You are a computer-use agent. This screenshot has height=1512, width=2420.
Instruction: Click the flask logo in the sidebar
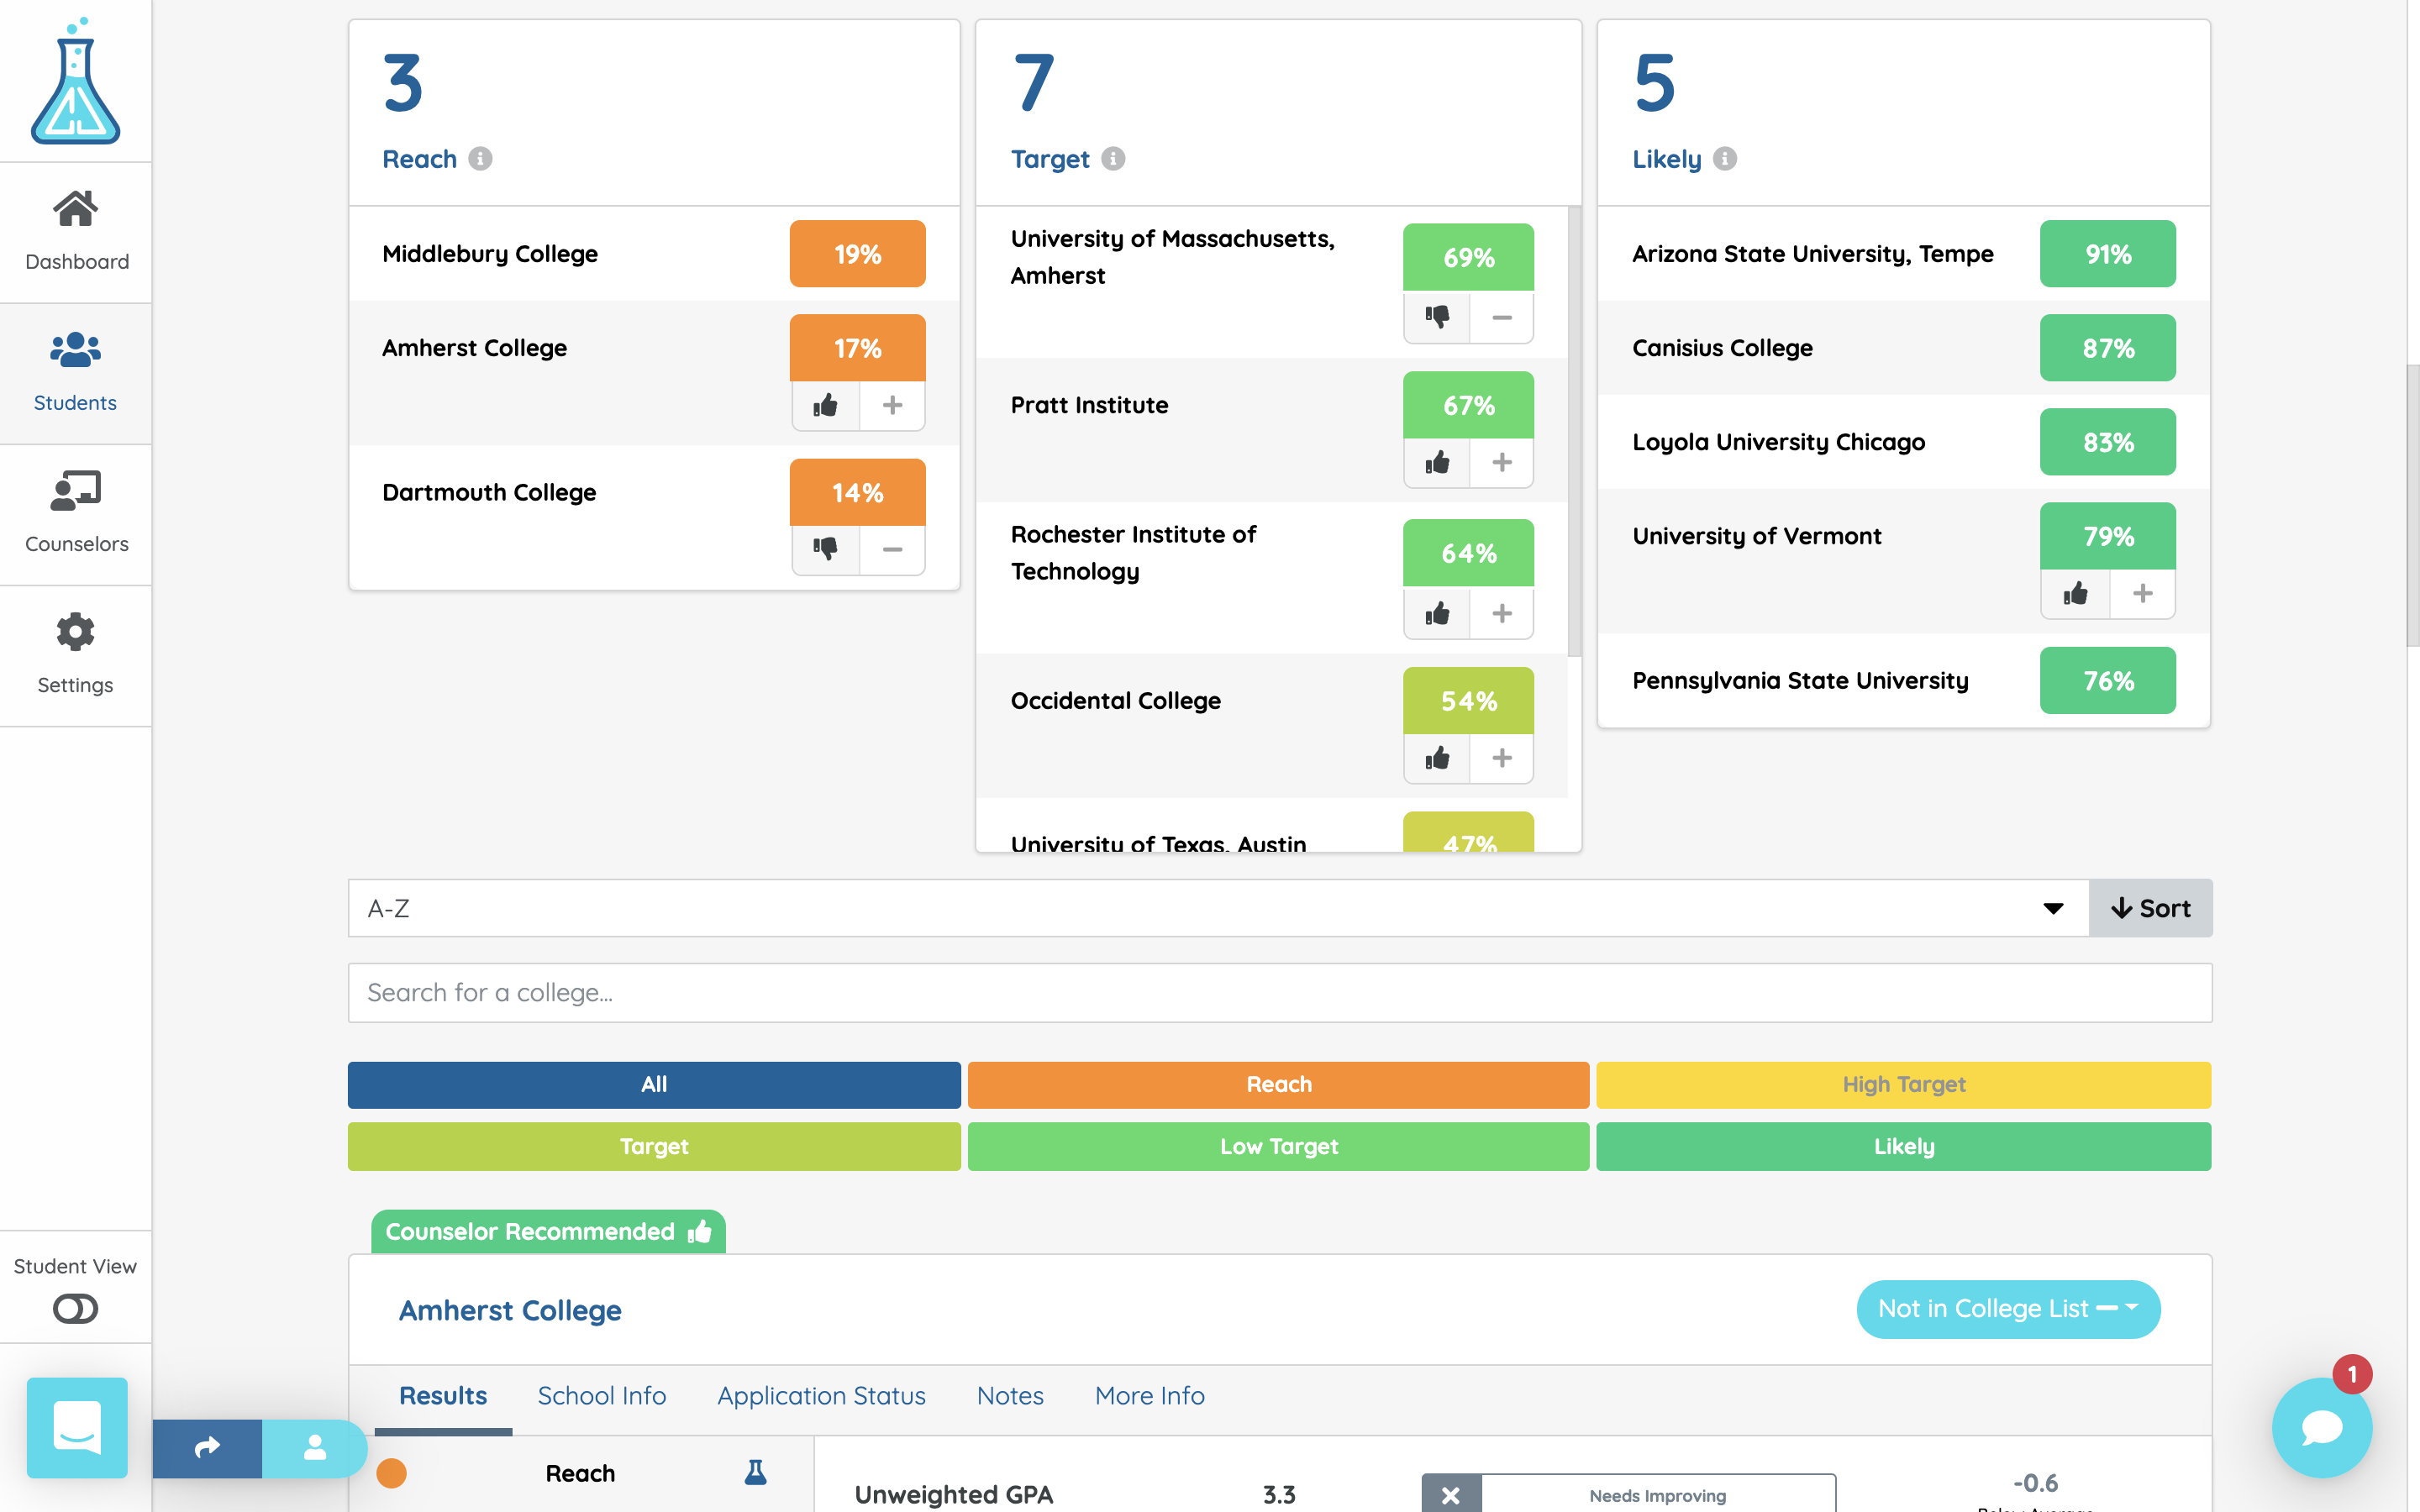75,81
